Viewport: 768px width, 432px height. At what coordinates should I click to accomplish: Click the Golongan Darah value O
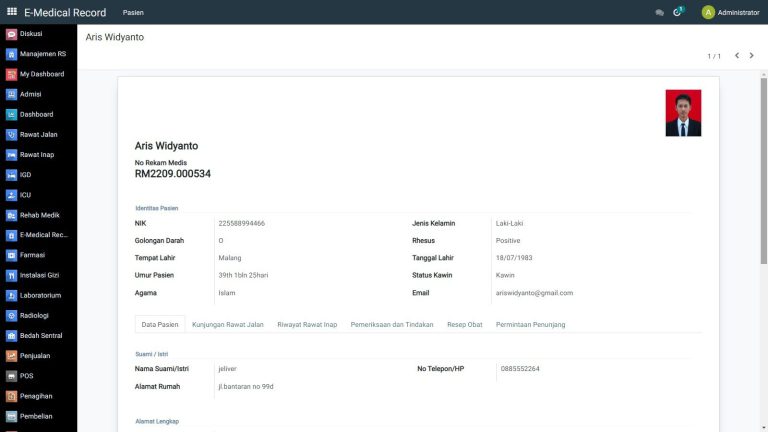pos(221,240)
